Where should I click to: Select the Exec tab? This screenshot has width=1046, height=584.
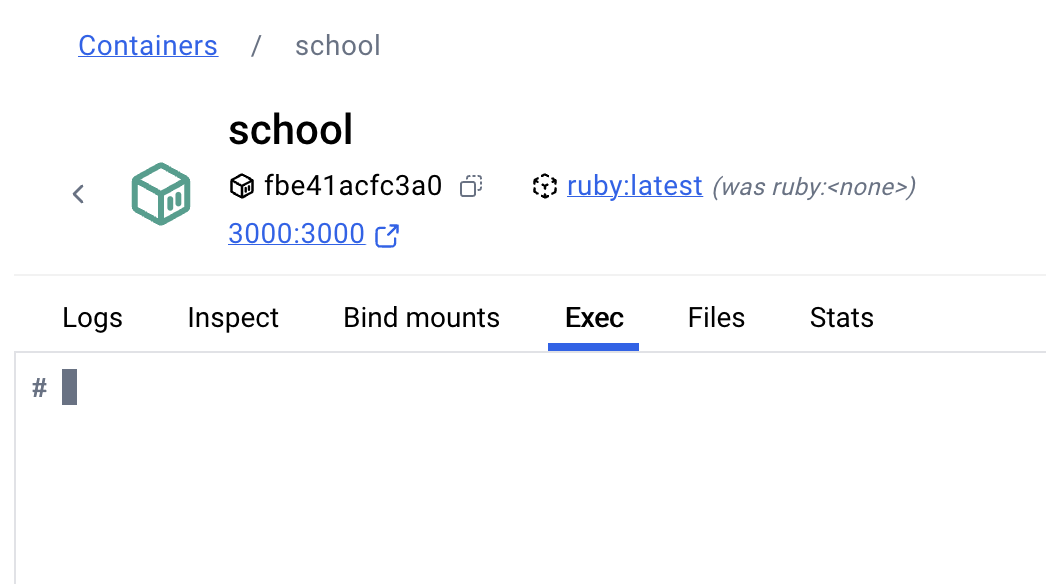click(594, 318)
